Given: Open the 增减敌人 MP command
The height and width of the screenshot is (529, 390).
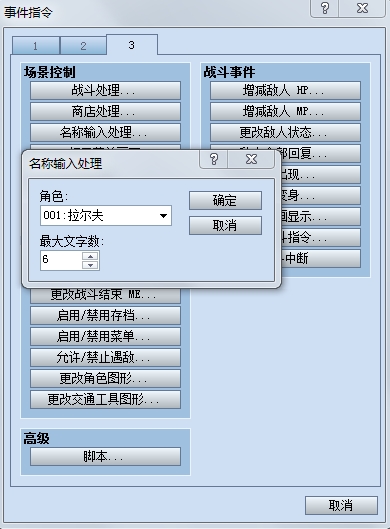Looking at the screenshot, I should point(285,111).
